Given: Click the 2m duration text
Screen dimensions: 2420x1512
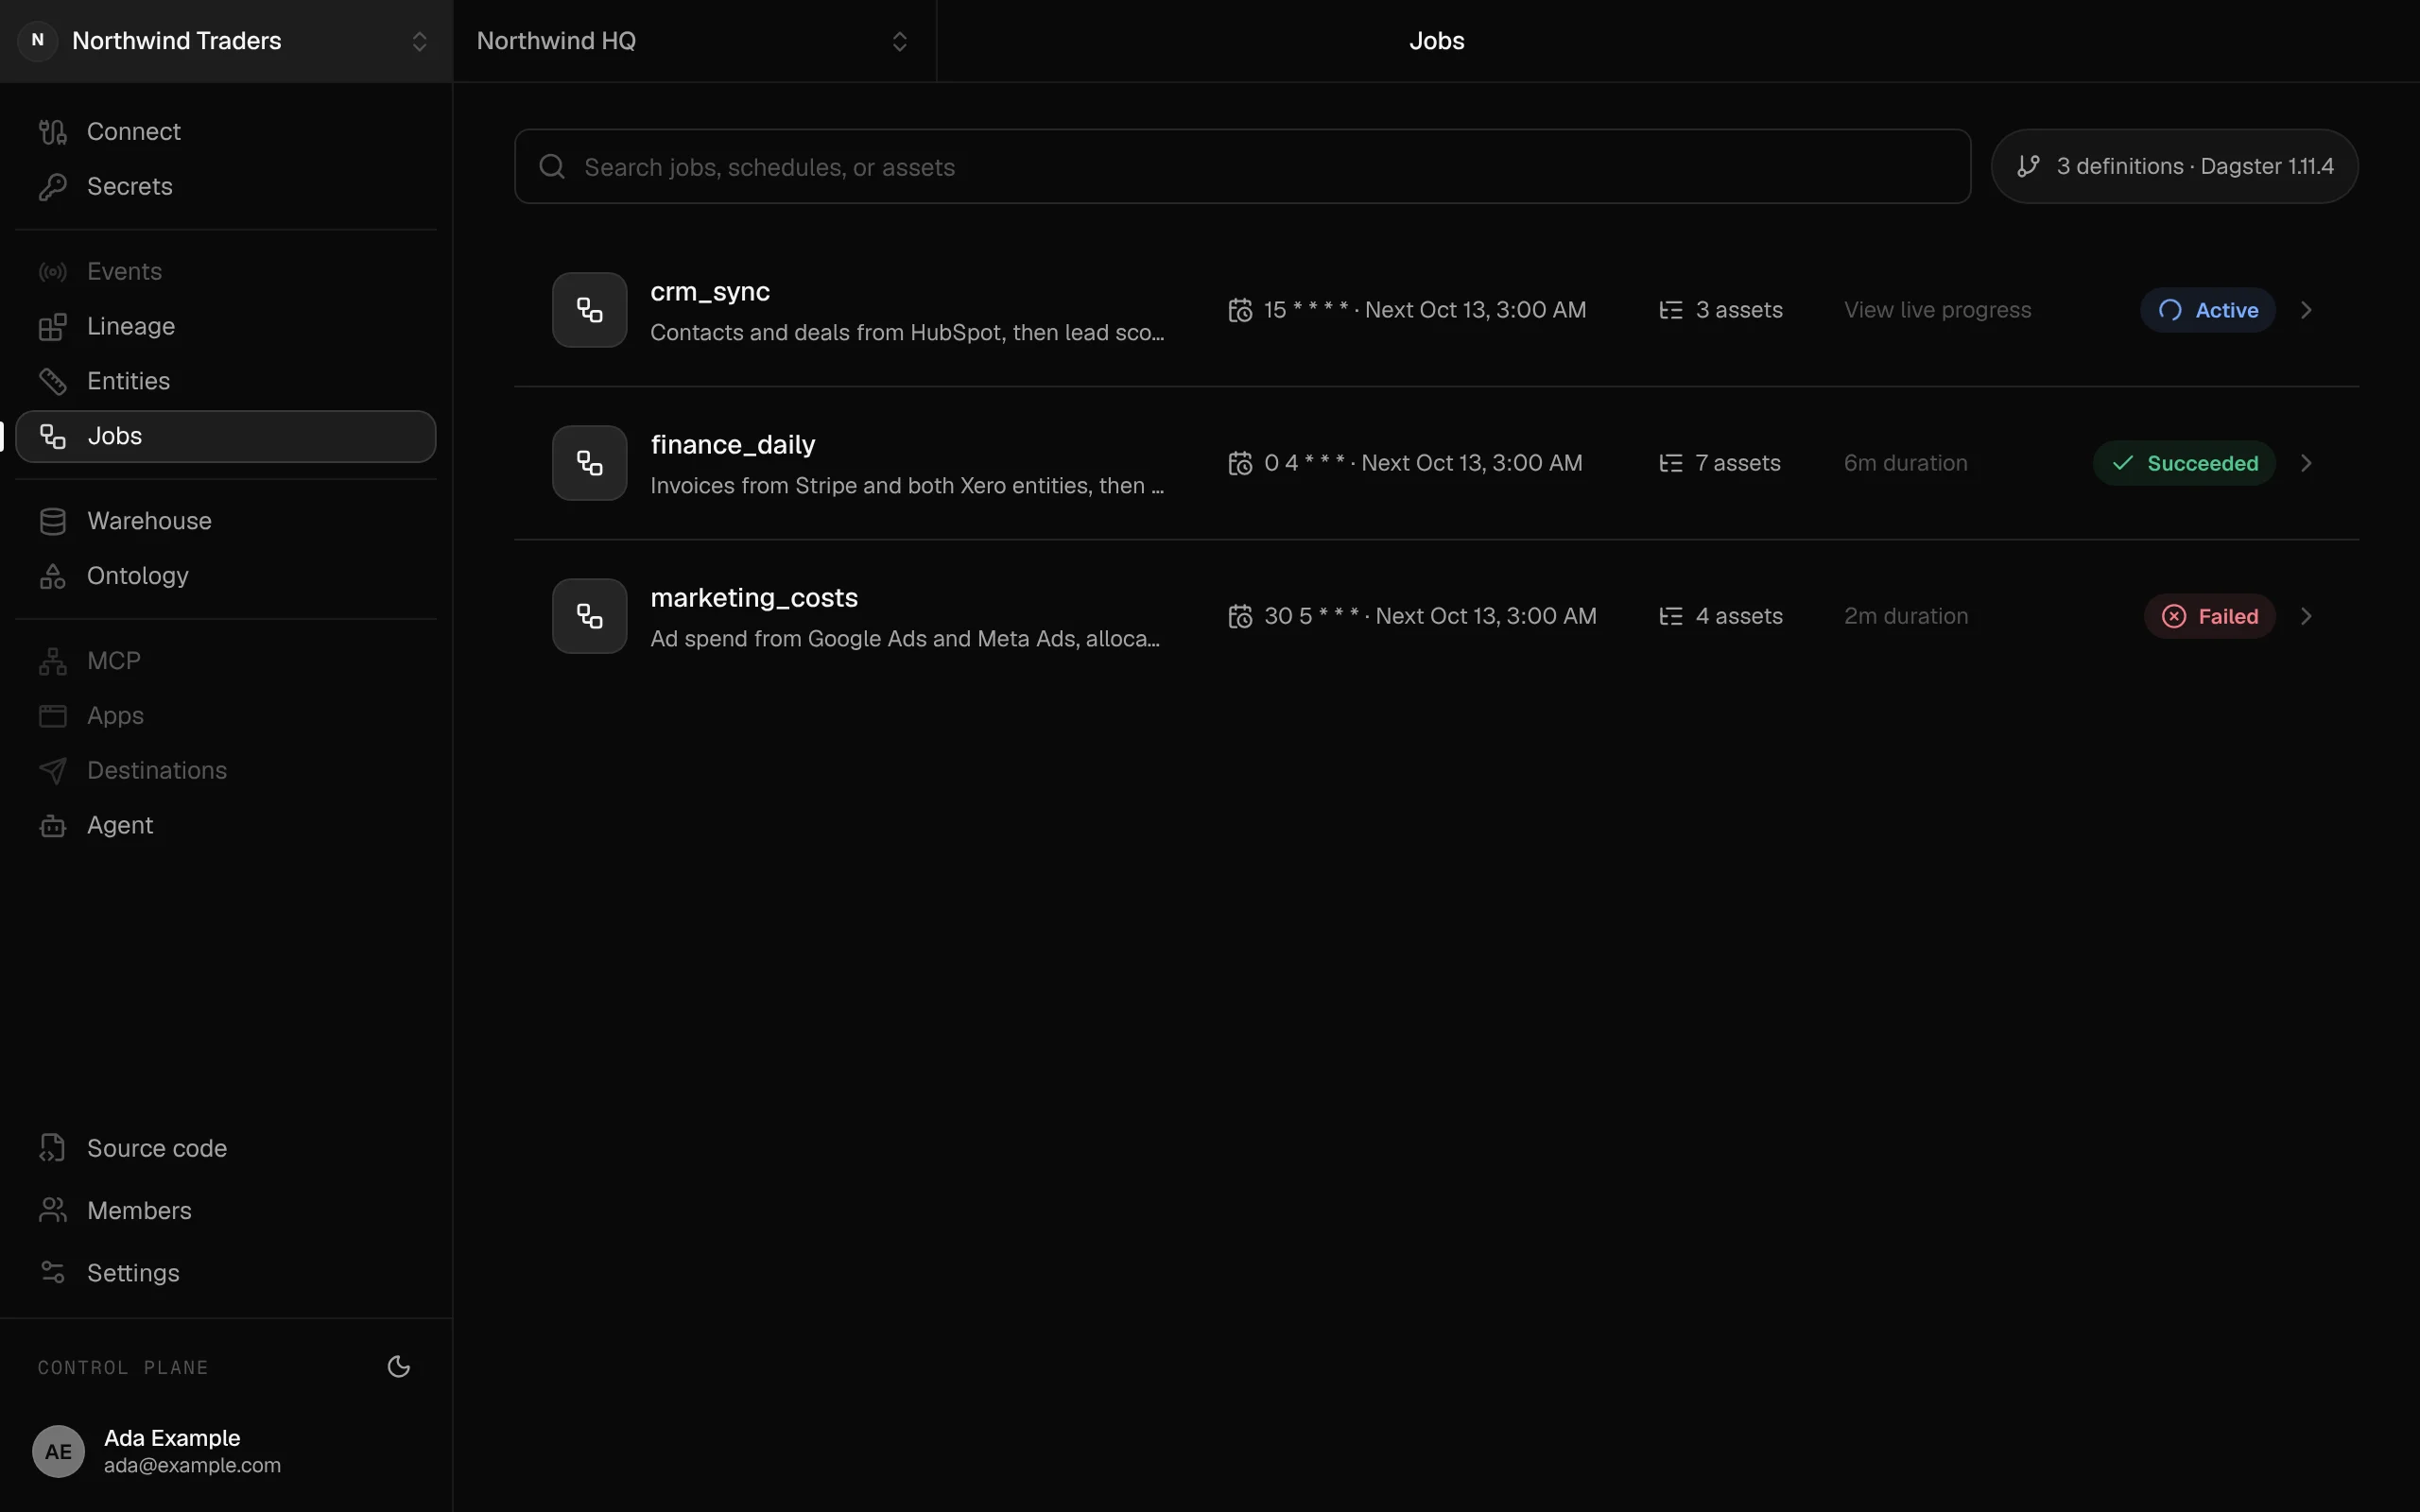Looking at the screenshot, I should (x=1905, y=617).
